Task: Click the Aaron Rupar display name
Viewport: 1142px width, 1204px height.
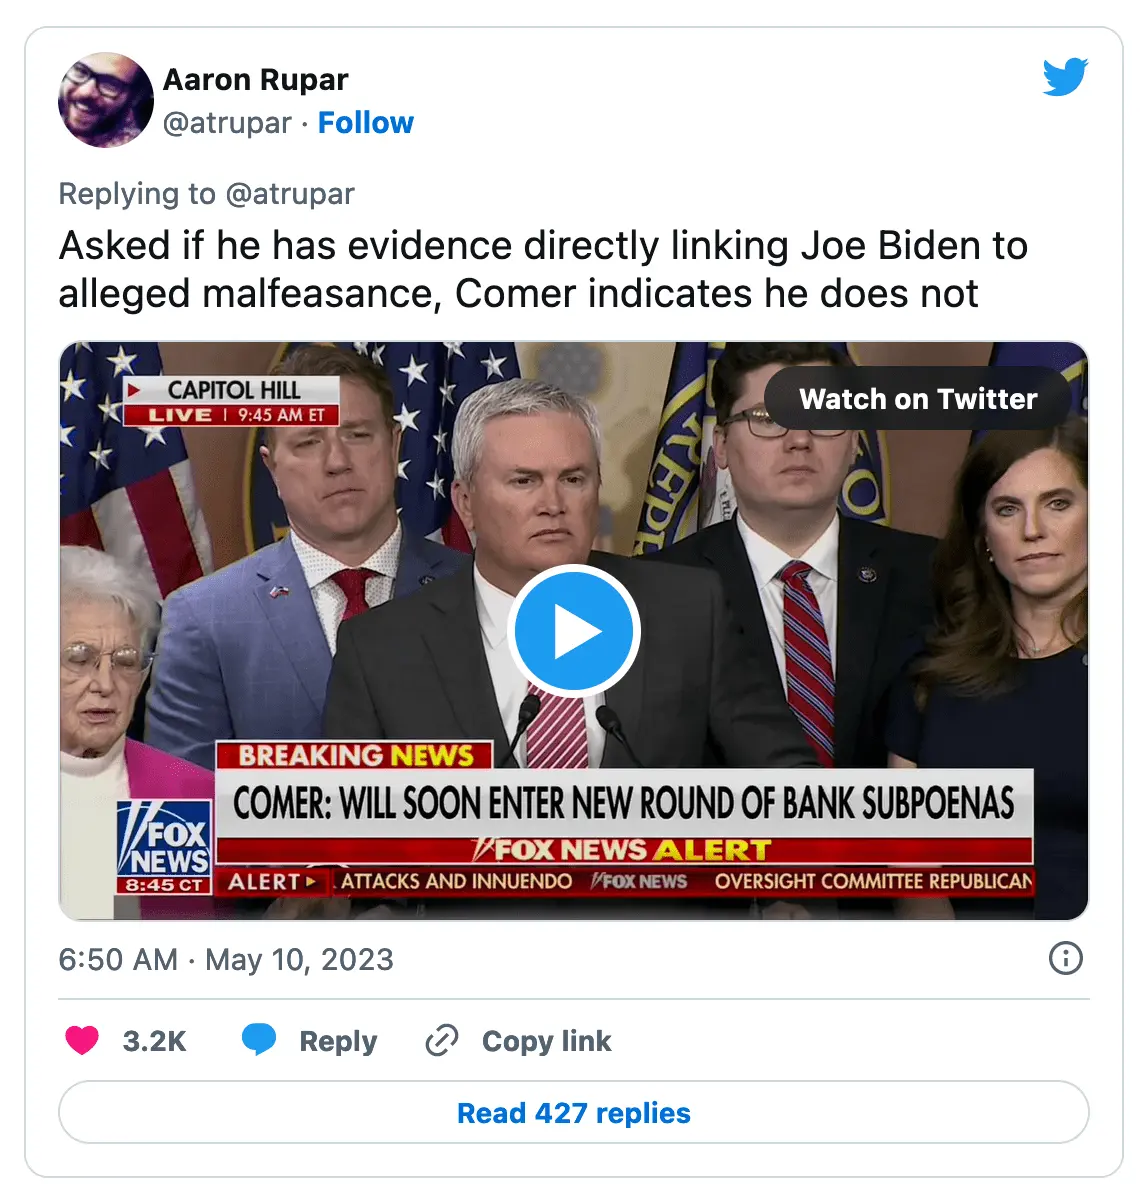Action: coord(255,79)
